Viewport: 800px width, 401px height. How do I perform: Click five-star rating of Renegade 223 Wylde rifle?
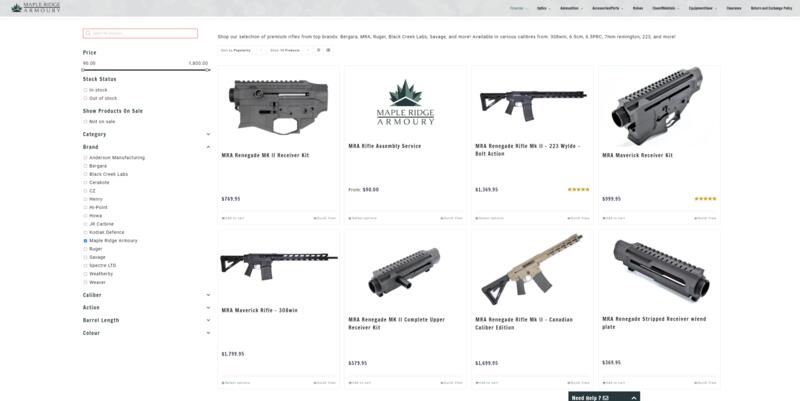click(579, 189)
